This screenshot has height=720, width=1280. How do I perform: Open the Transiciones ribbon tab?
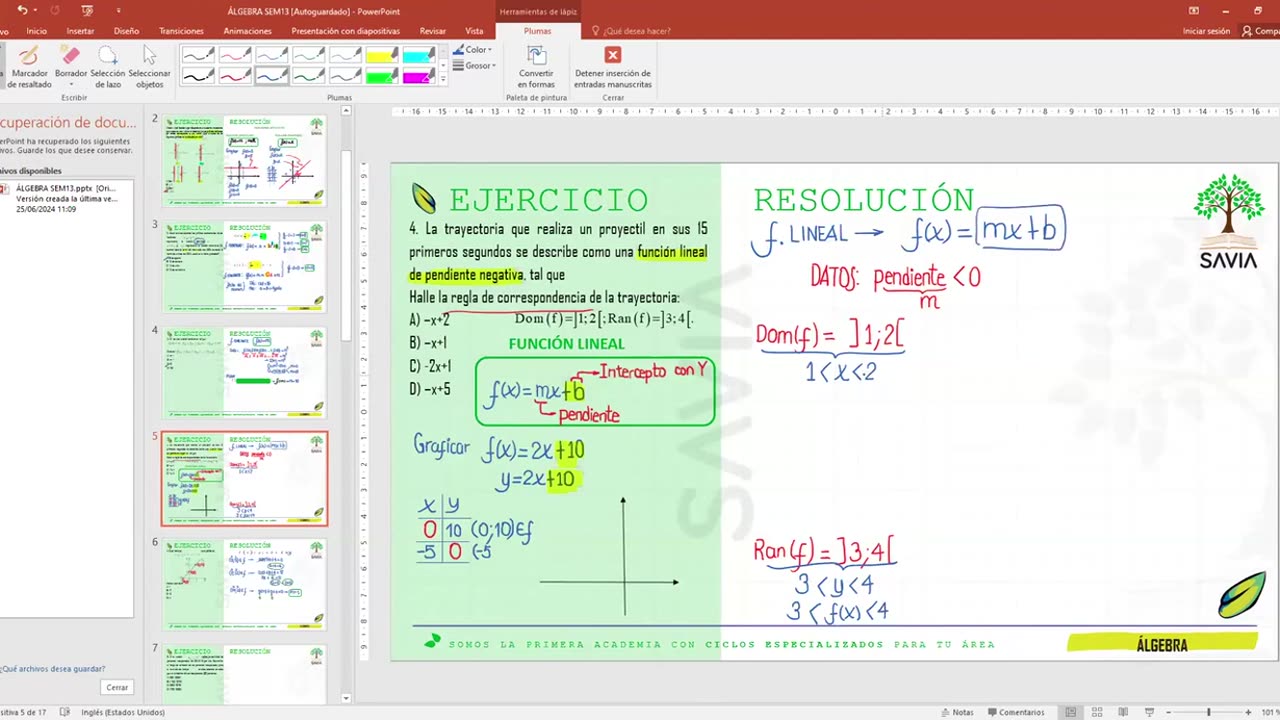coord(181,31)
